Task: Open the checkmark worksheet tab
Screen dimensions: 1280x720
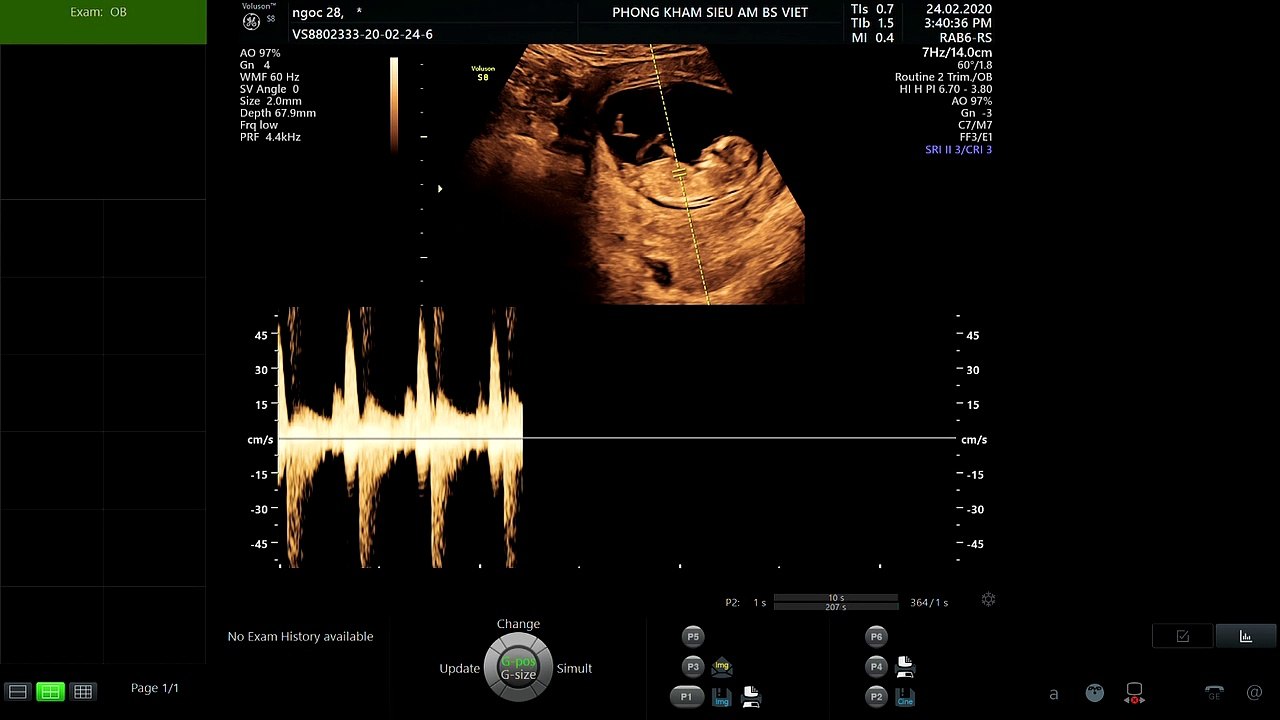Action: [1182, 636]
